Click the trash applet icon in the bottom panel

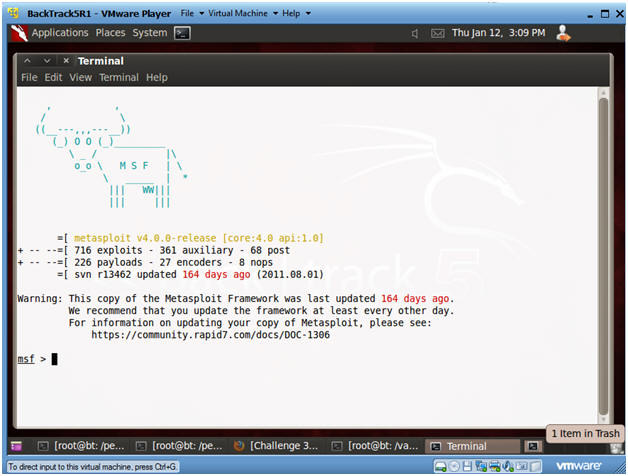click(616, 448)
